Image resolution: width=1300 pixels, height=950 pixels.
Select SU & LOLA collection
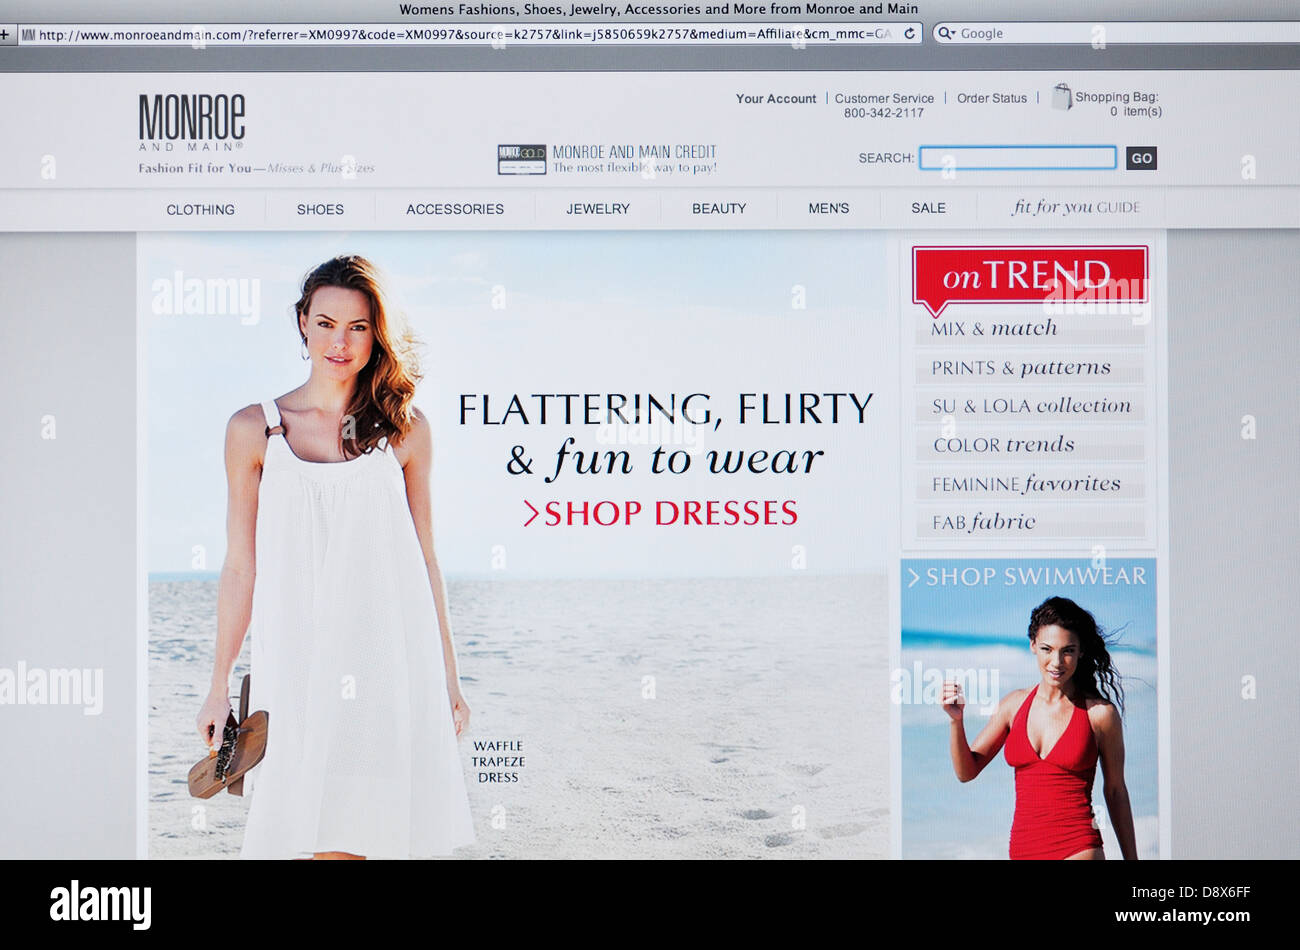click(1031, 406)
